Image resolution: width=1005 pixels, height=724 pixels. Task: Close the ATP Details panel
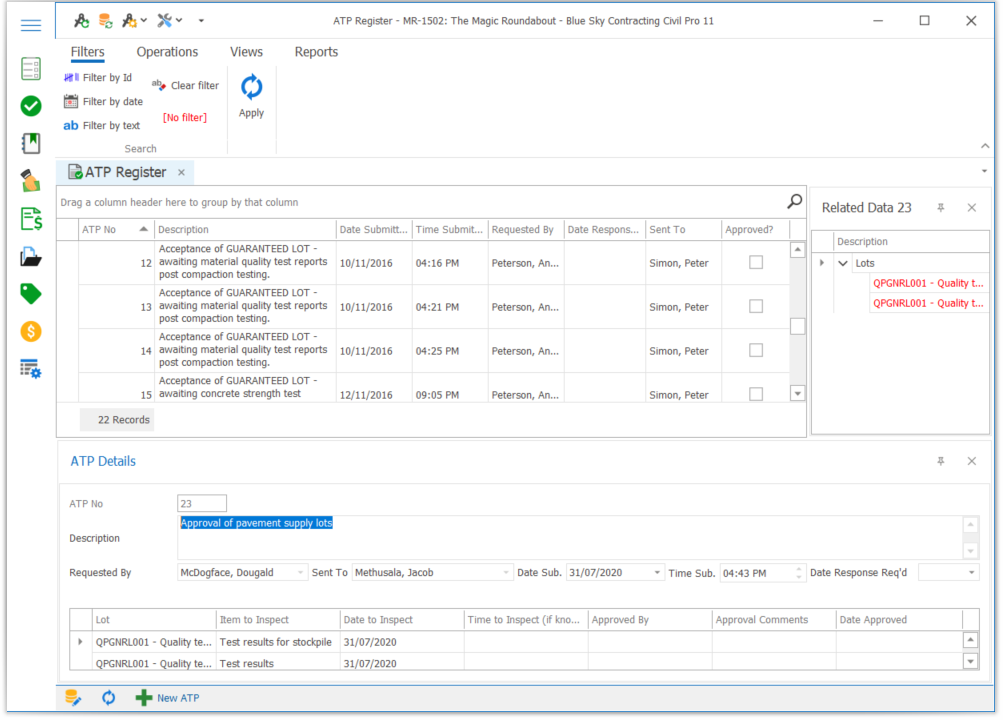pyautogui.click(x=972, y=461)
